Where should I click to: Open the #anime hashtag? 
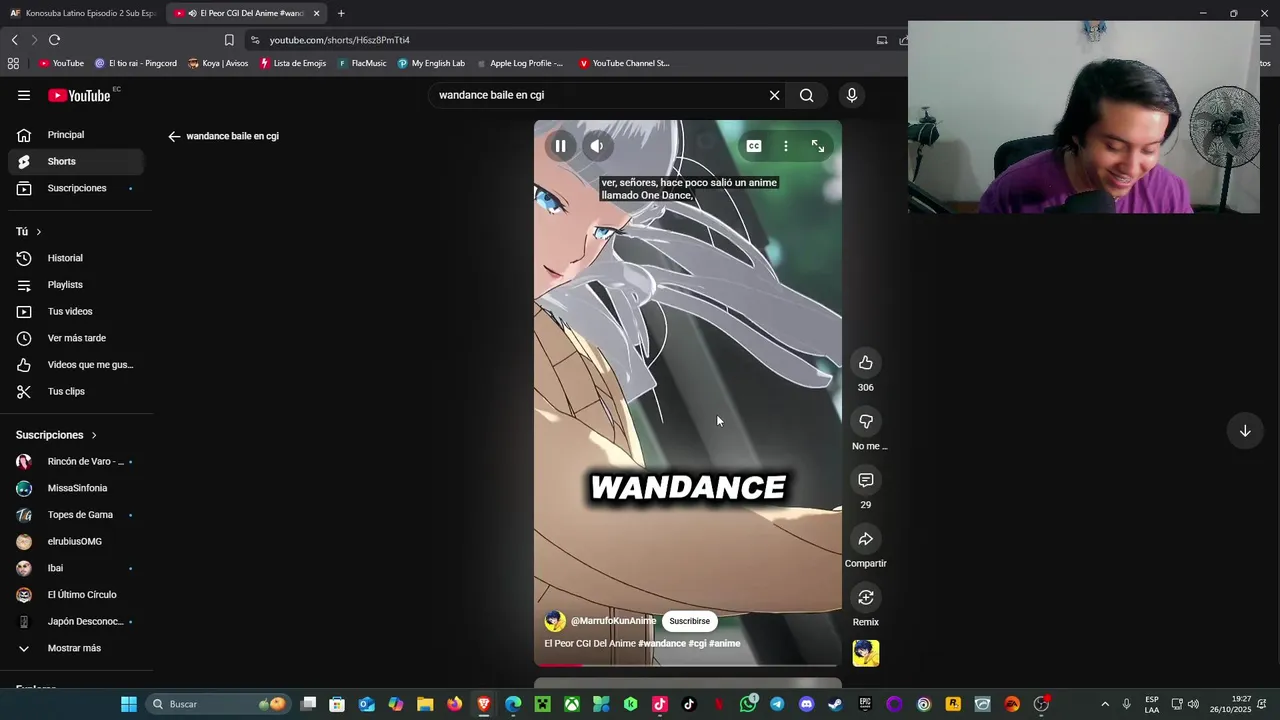pos(725,643)
